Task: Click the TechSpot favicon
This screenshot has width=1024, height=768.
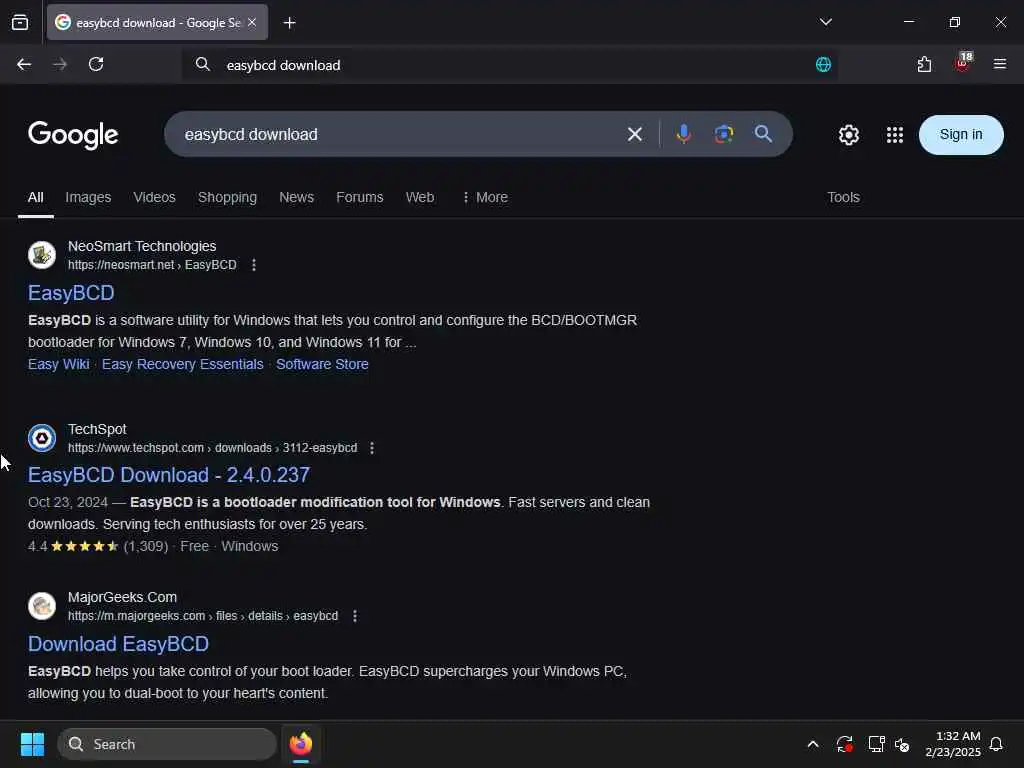Action: [42, 438]
